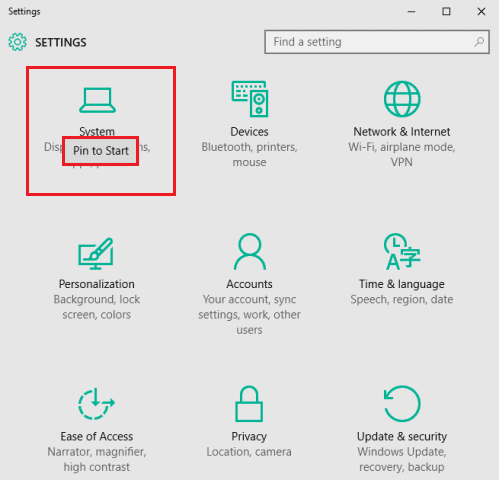Viewport: 499px width, 480px height.
Task: Open the Personalization monitor-brush icon
Action: (x=96, y=253)
